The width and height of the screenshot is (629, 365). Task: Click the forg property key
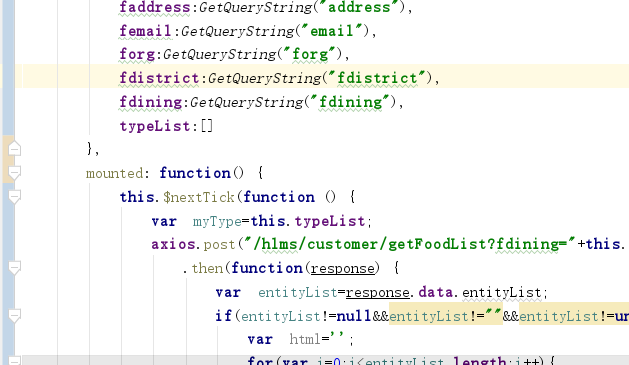[x=137, y=54]
